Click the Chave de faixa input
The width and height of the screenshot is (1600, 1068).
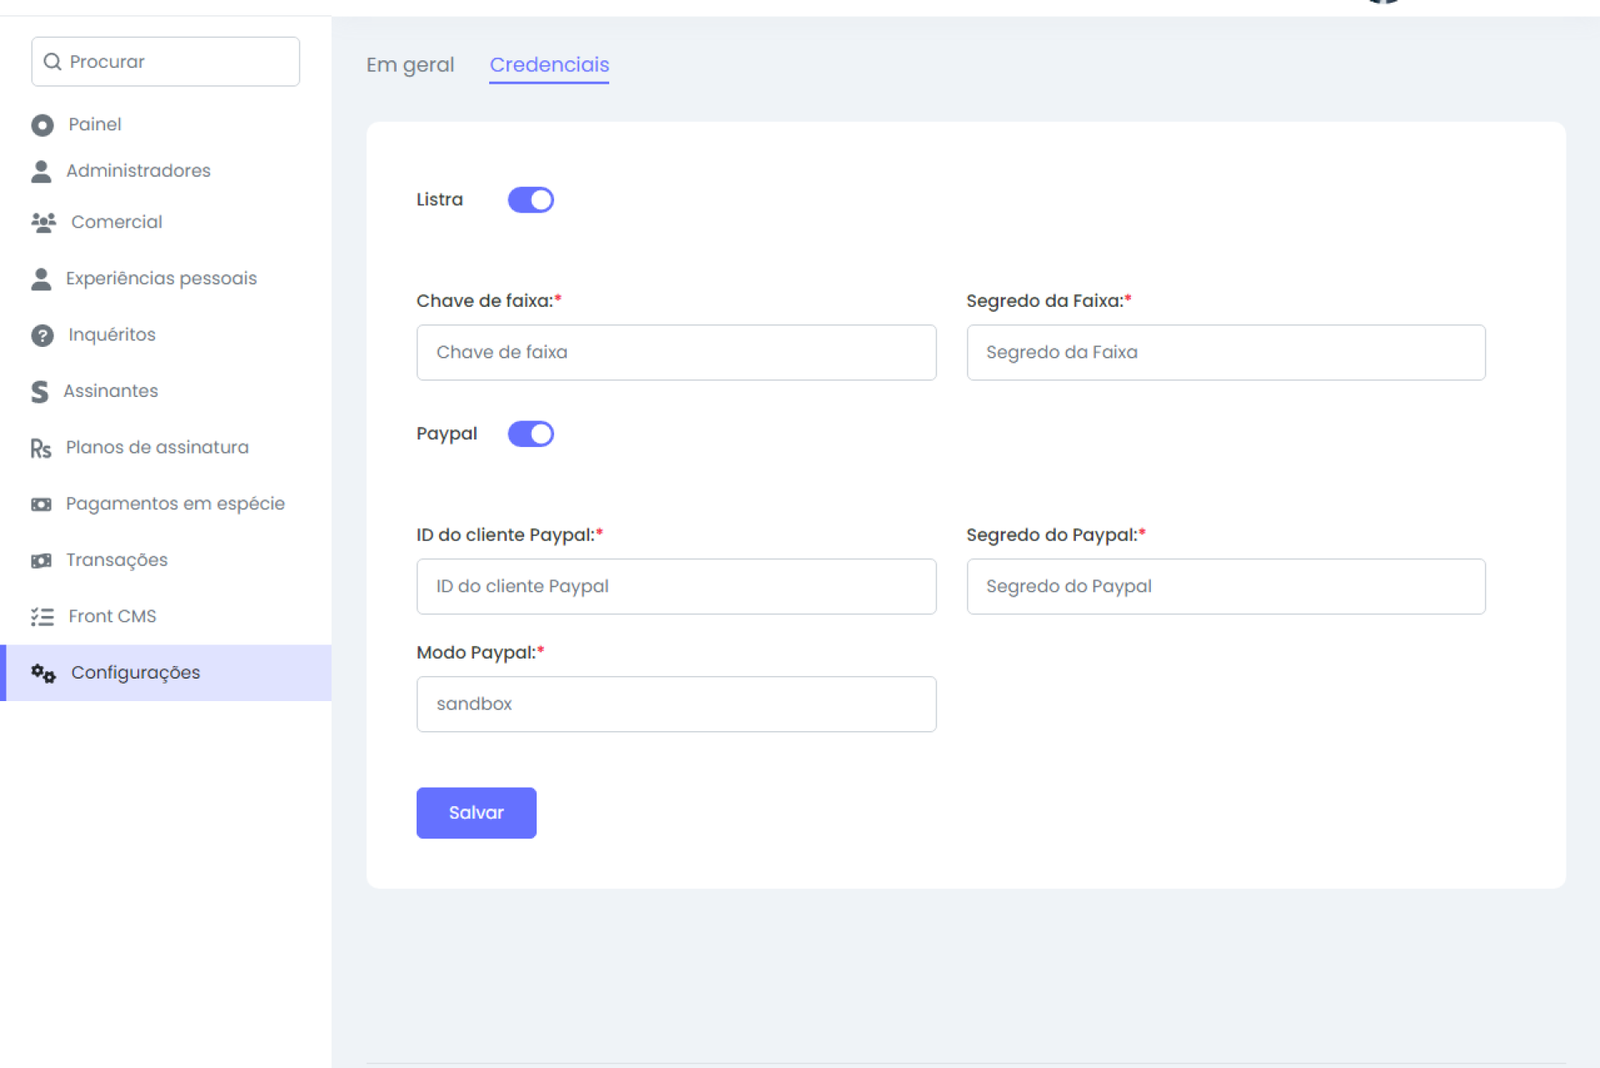pyautogui.click(x=676, y=352)
